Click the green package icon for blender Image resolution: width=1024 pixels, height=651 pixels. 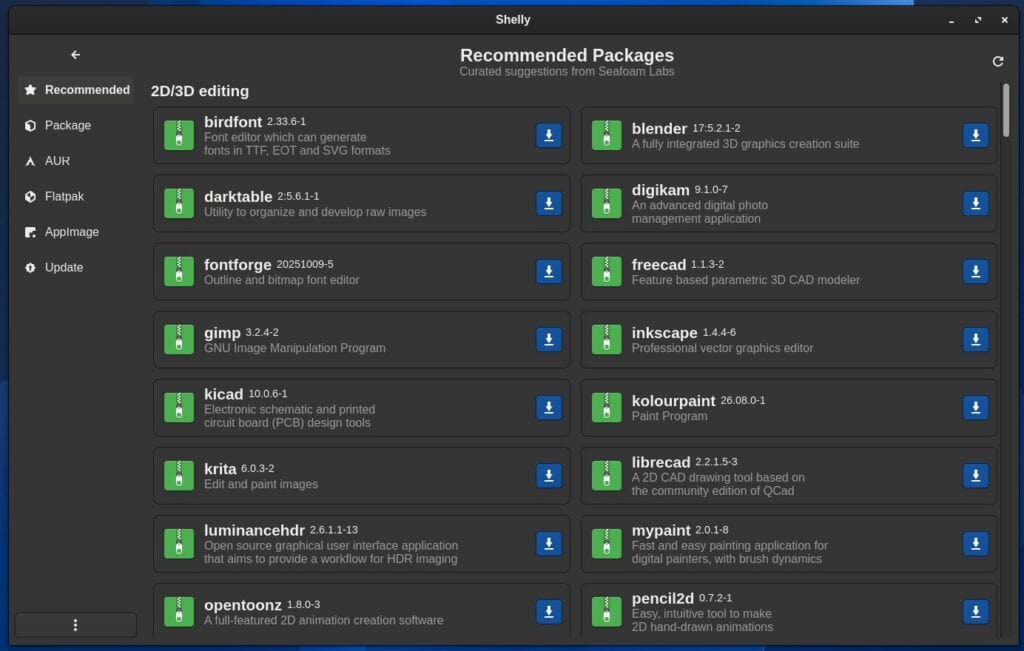pyautogui.click(x=606, y=135)
